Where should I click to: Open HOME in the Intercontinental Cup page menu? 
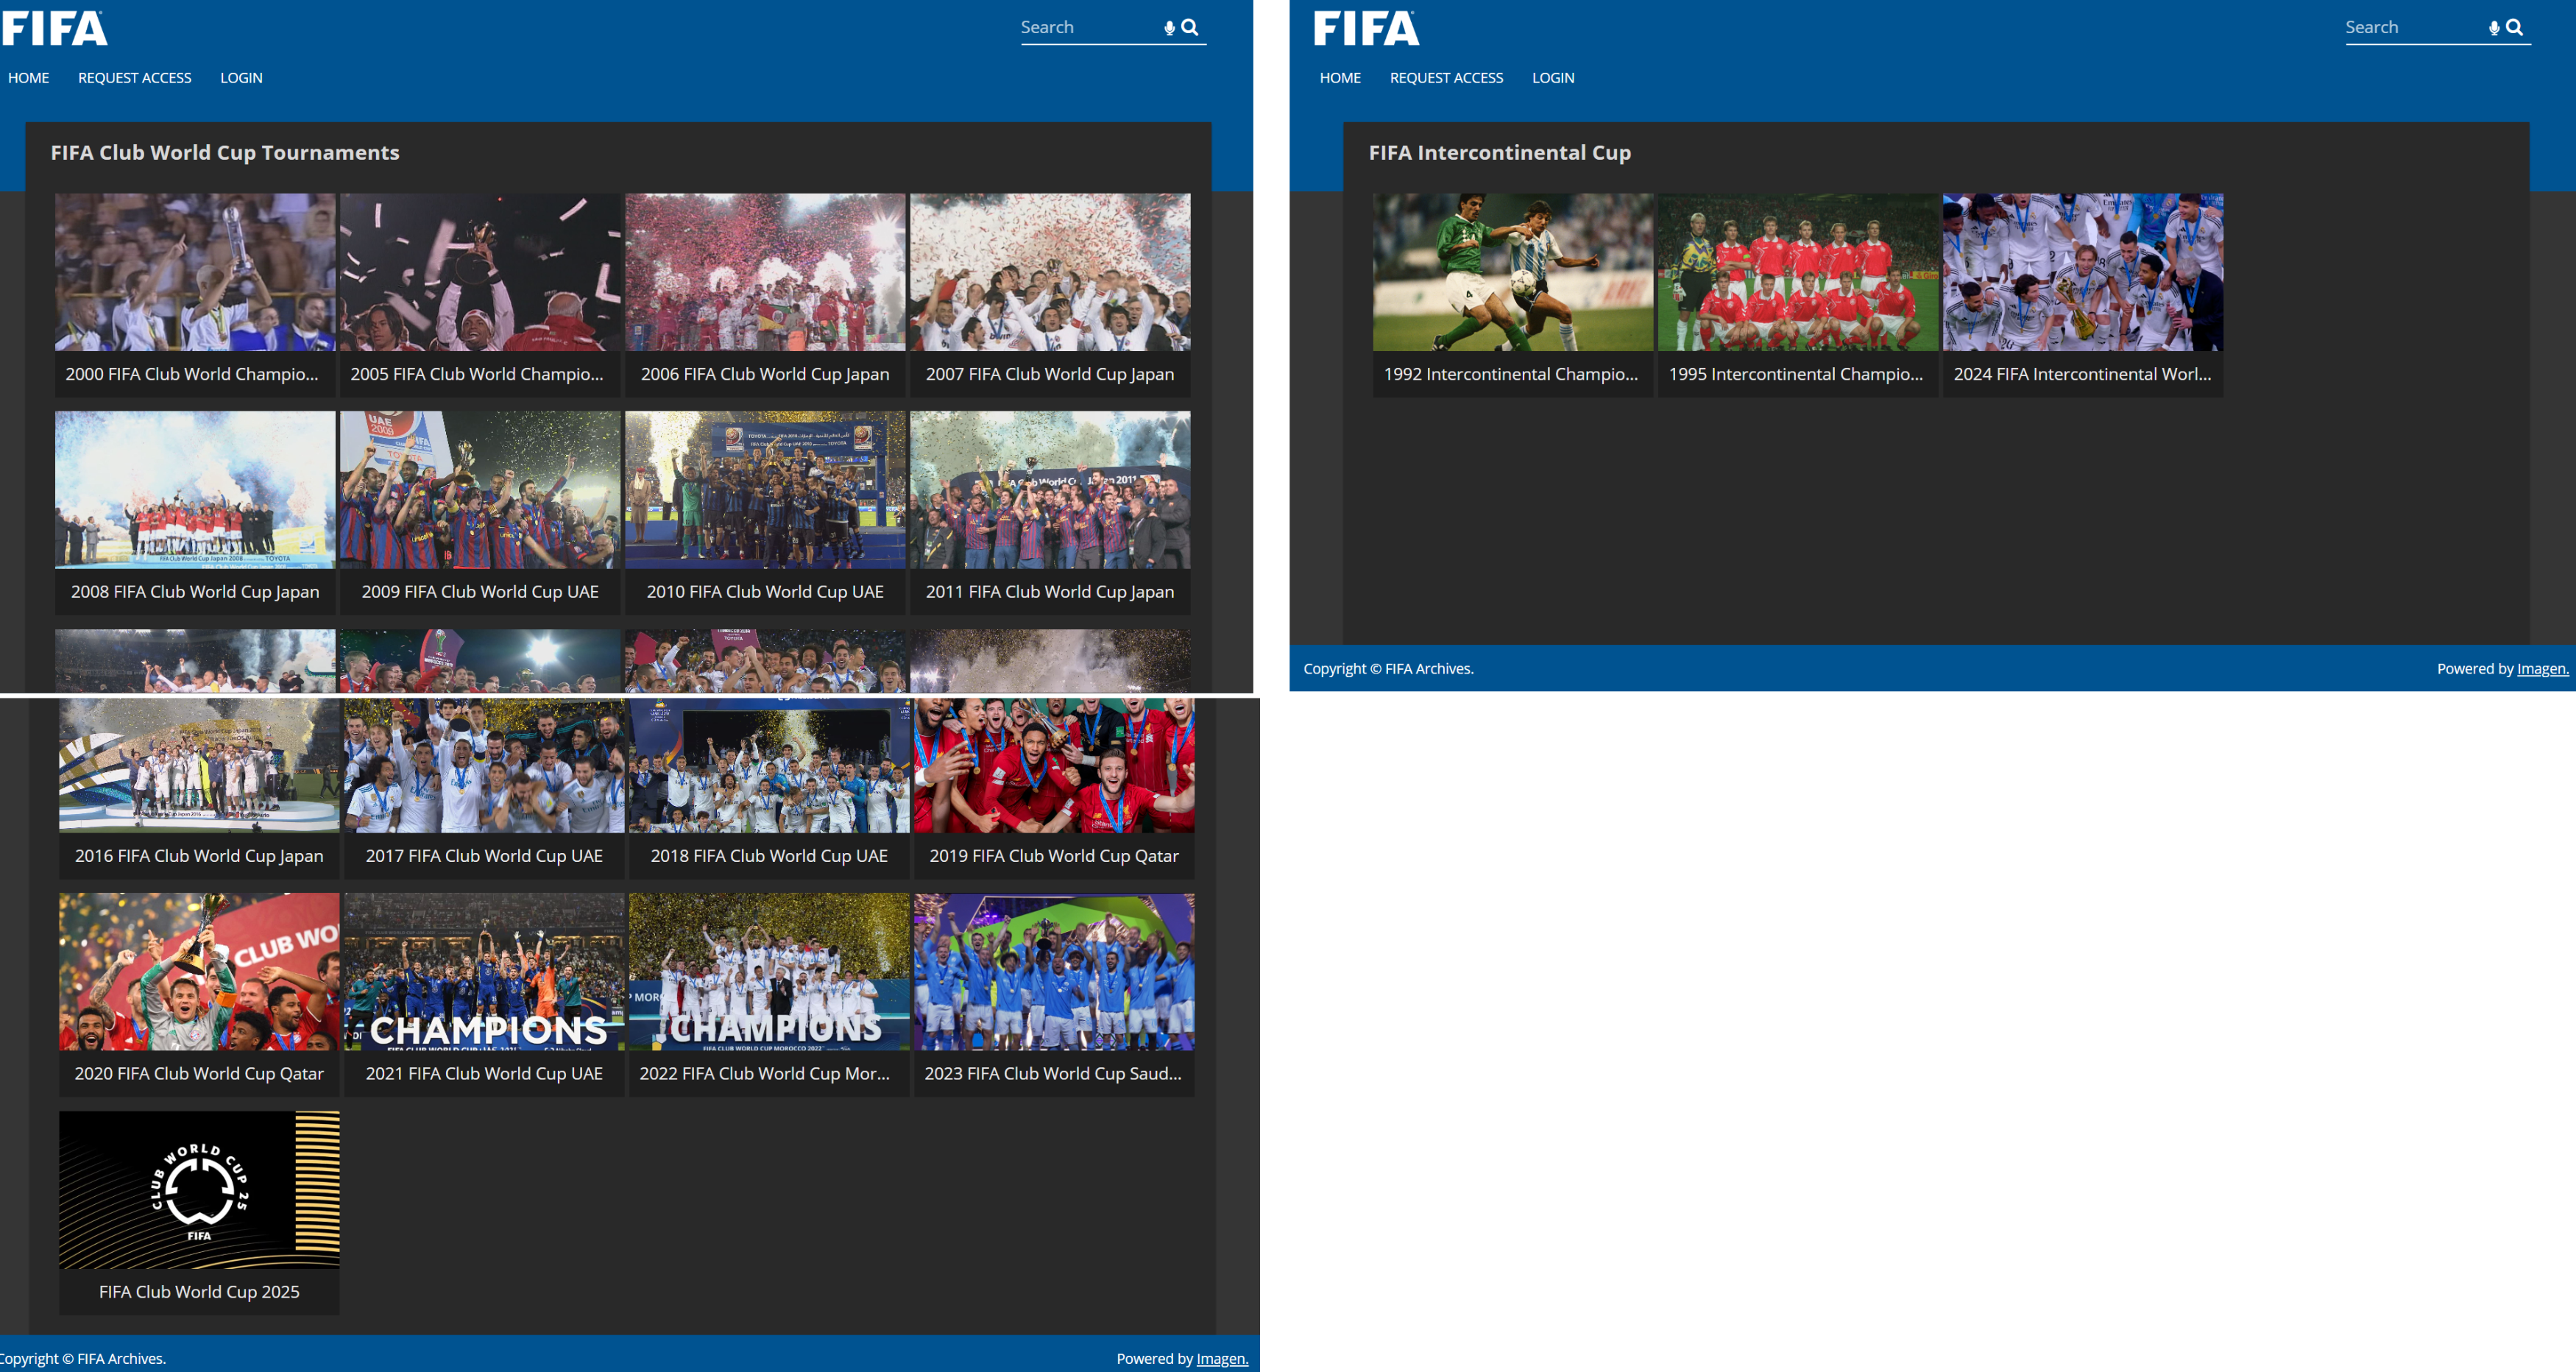[x=1340, y=78]
